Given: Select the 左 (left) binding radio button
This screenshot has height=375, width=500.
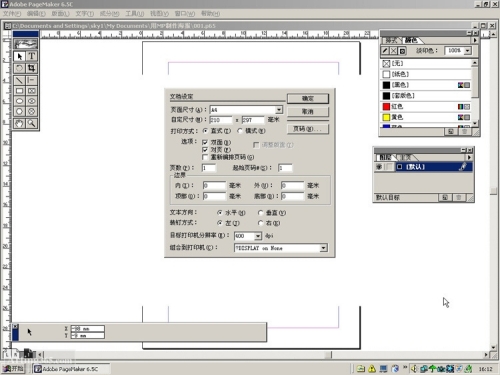Looking at the screenshot, I should coord(220,223).
